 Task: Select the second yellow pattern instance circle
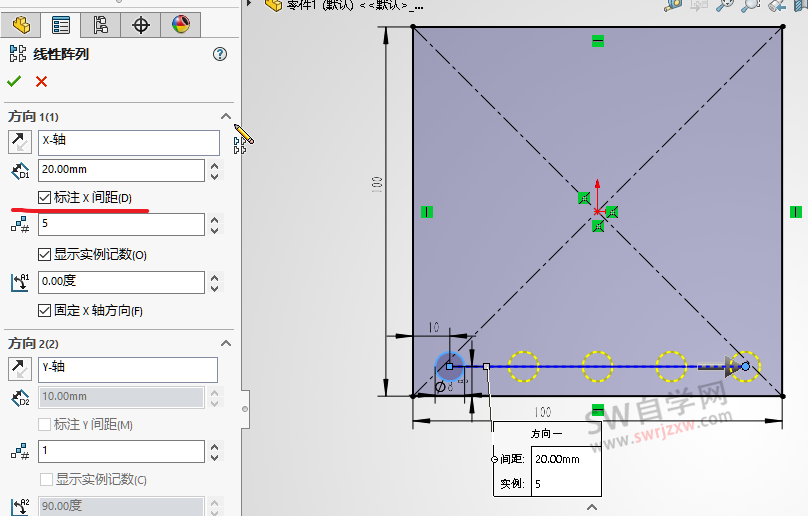click(x=523, y=367)
